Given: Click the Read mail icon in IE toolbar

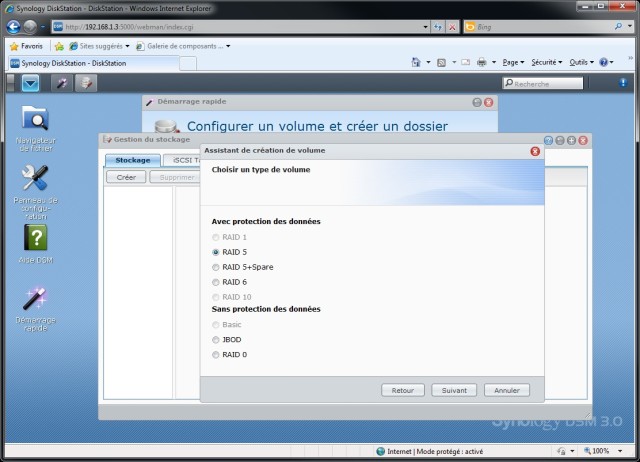Looking at the screenshot, I should (465, 62).
